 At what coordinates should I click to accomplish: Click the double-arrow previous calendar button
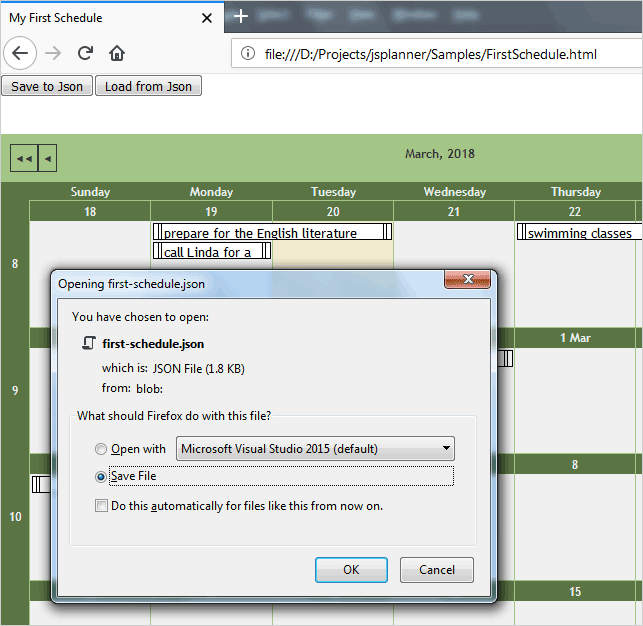(x=24, y=158)
